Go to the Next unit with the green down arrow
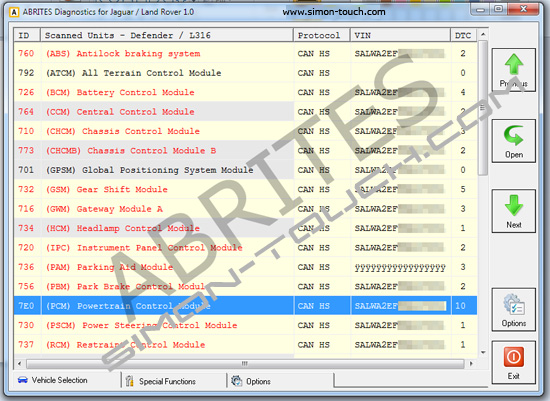This screenshot has width=550, height=401. coord(514,205)
